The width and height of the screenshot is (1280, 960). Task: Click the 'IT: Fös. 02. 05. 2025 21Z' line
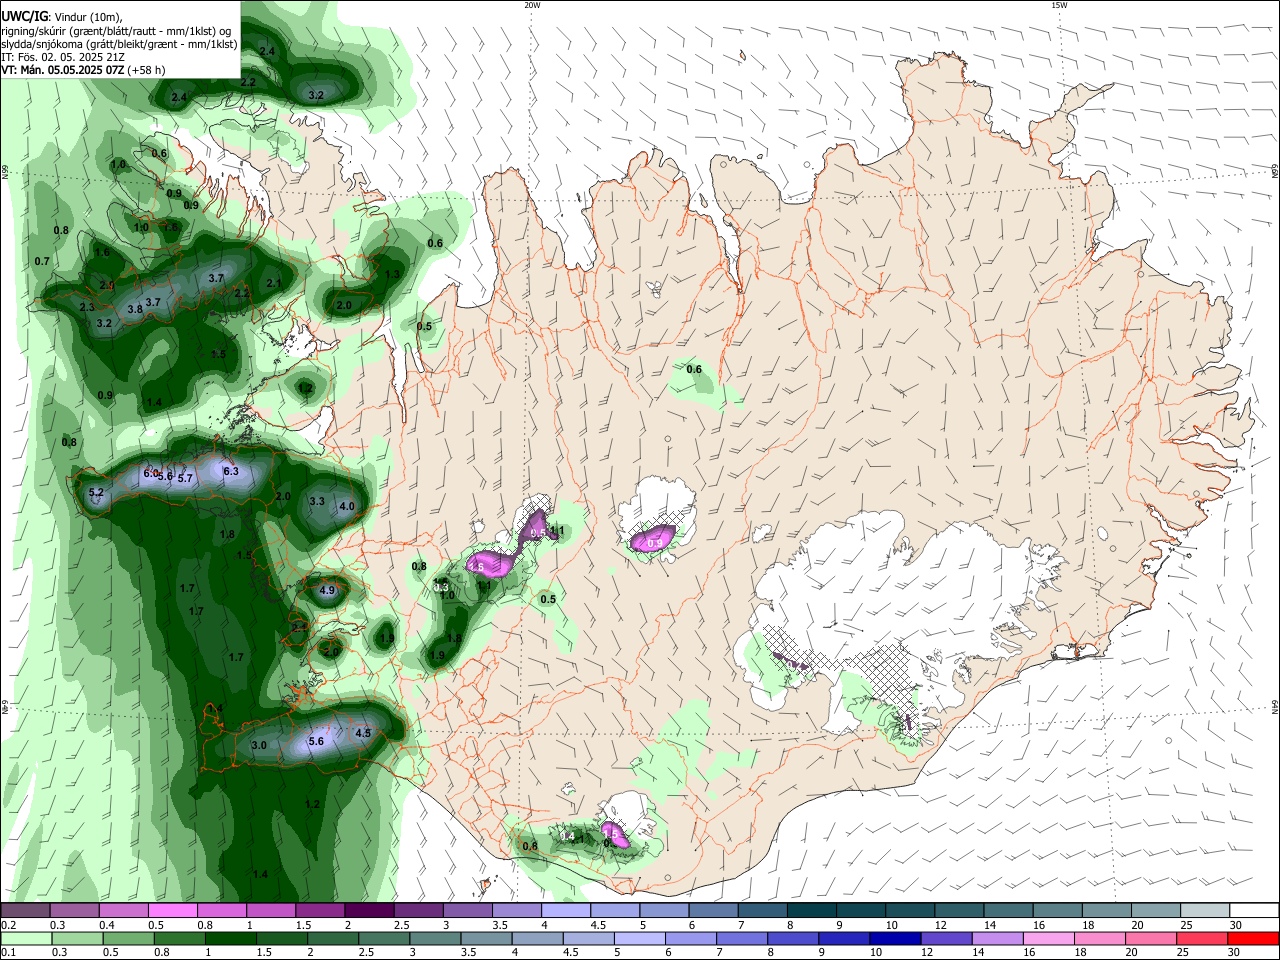(62, 57)
